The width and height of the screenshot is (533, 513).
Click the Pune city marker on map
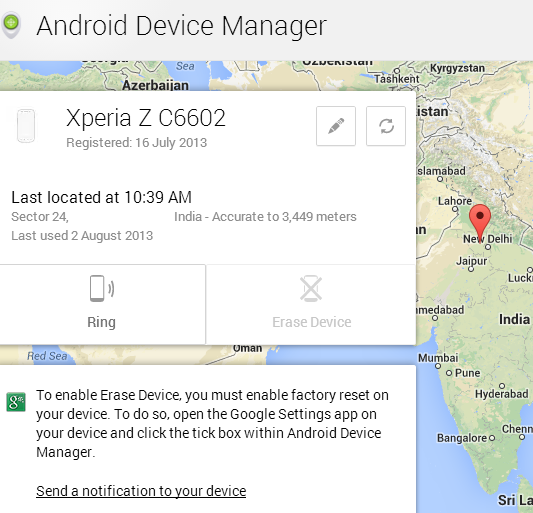pyautogui.click(x=449, y=373)
